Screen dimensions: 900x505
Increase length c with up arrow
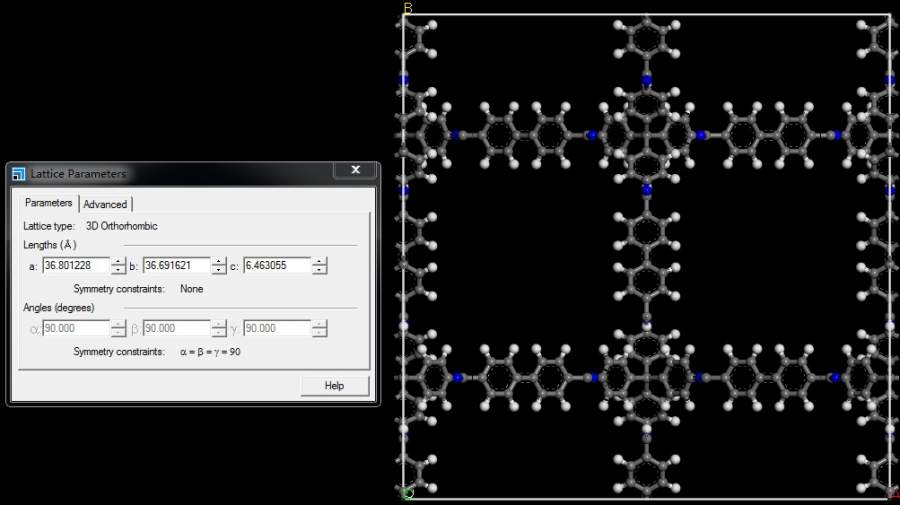tap(320, 262)
